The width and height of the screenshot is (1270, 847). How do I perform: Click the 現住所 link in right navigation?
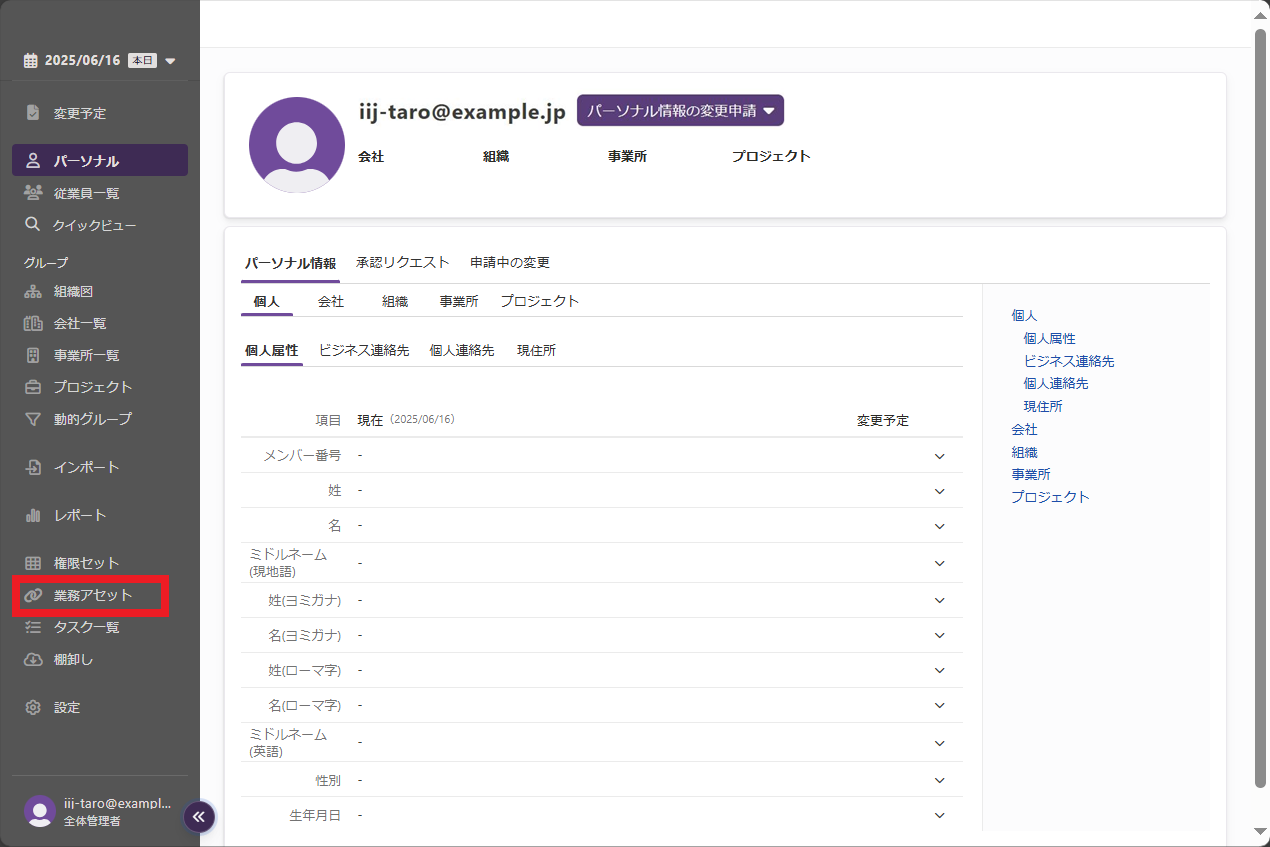tap(1042, 407)
